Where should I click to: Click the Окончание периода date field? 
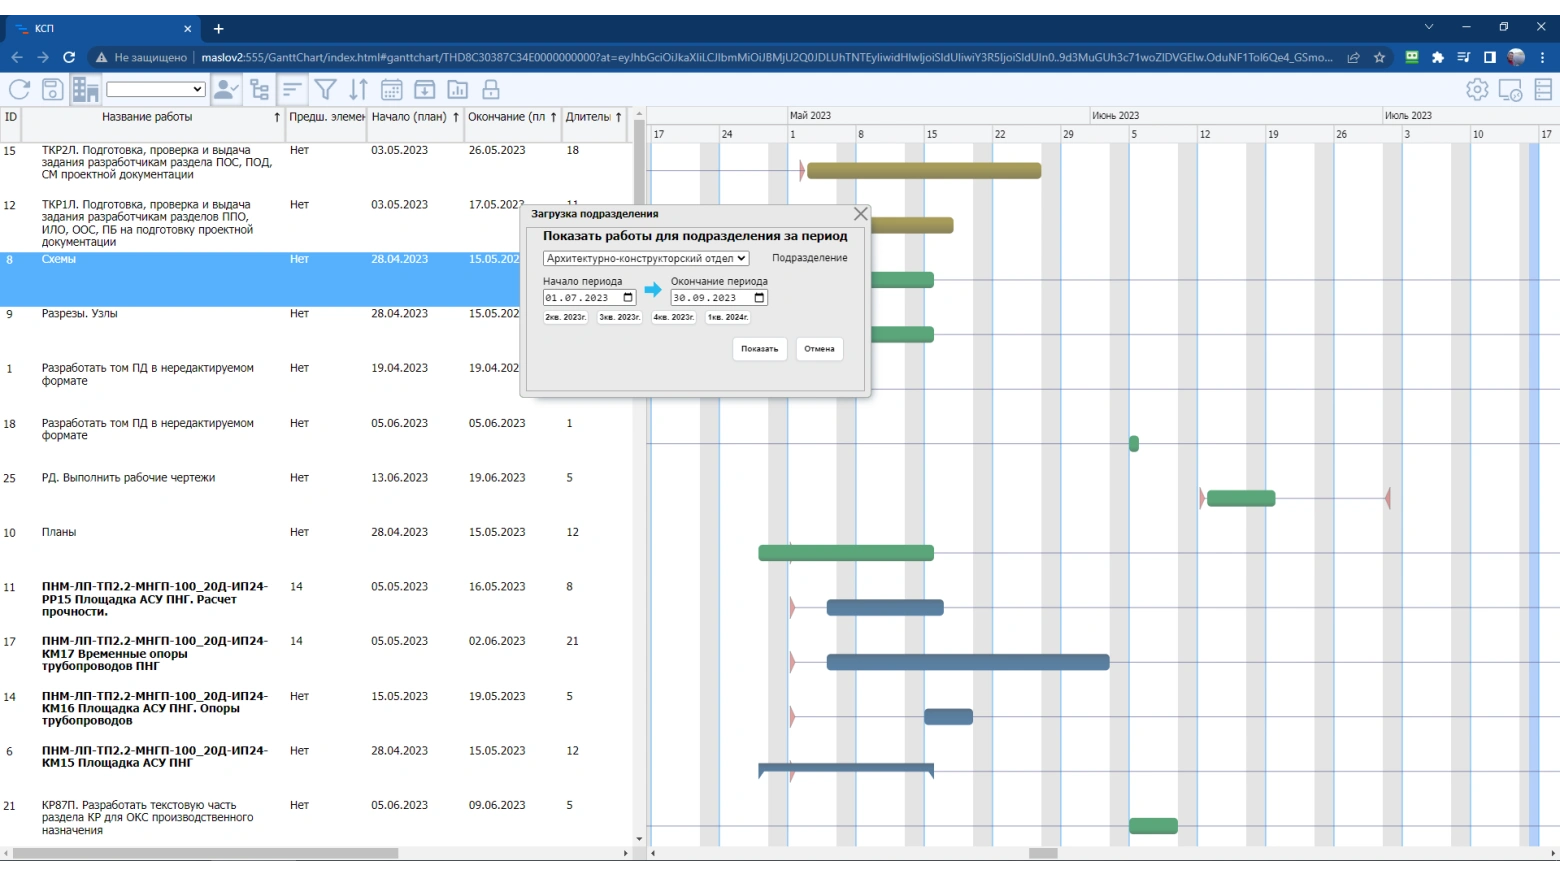pos(710,298)
